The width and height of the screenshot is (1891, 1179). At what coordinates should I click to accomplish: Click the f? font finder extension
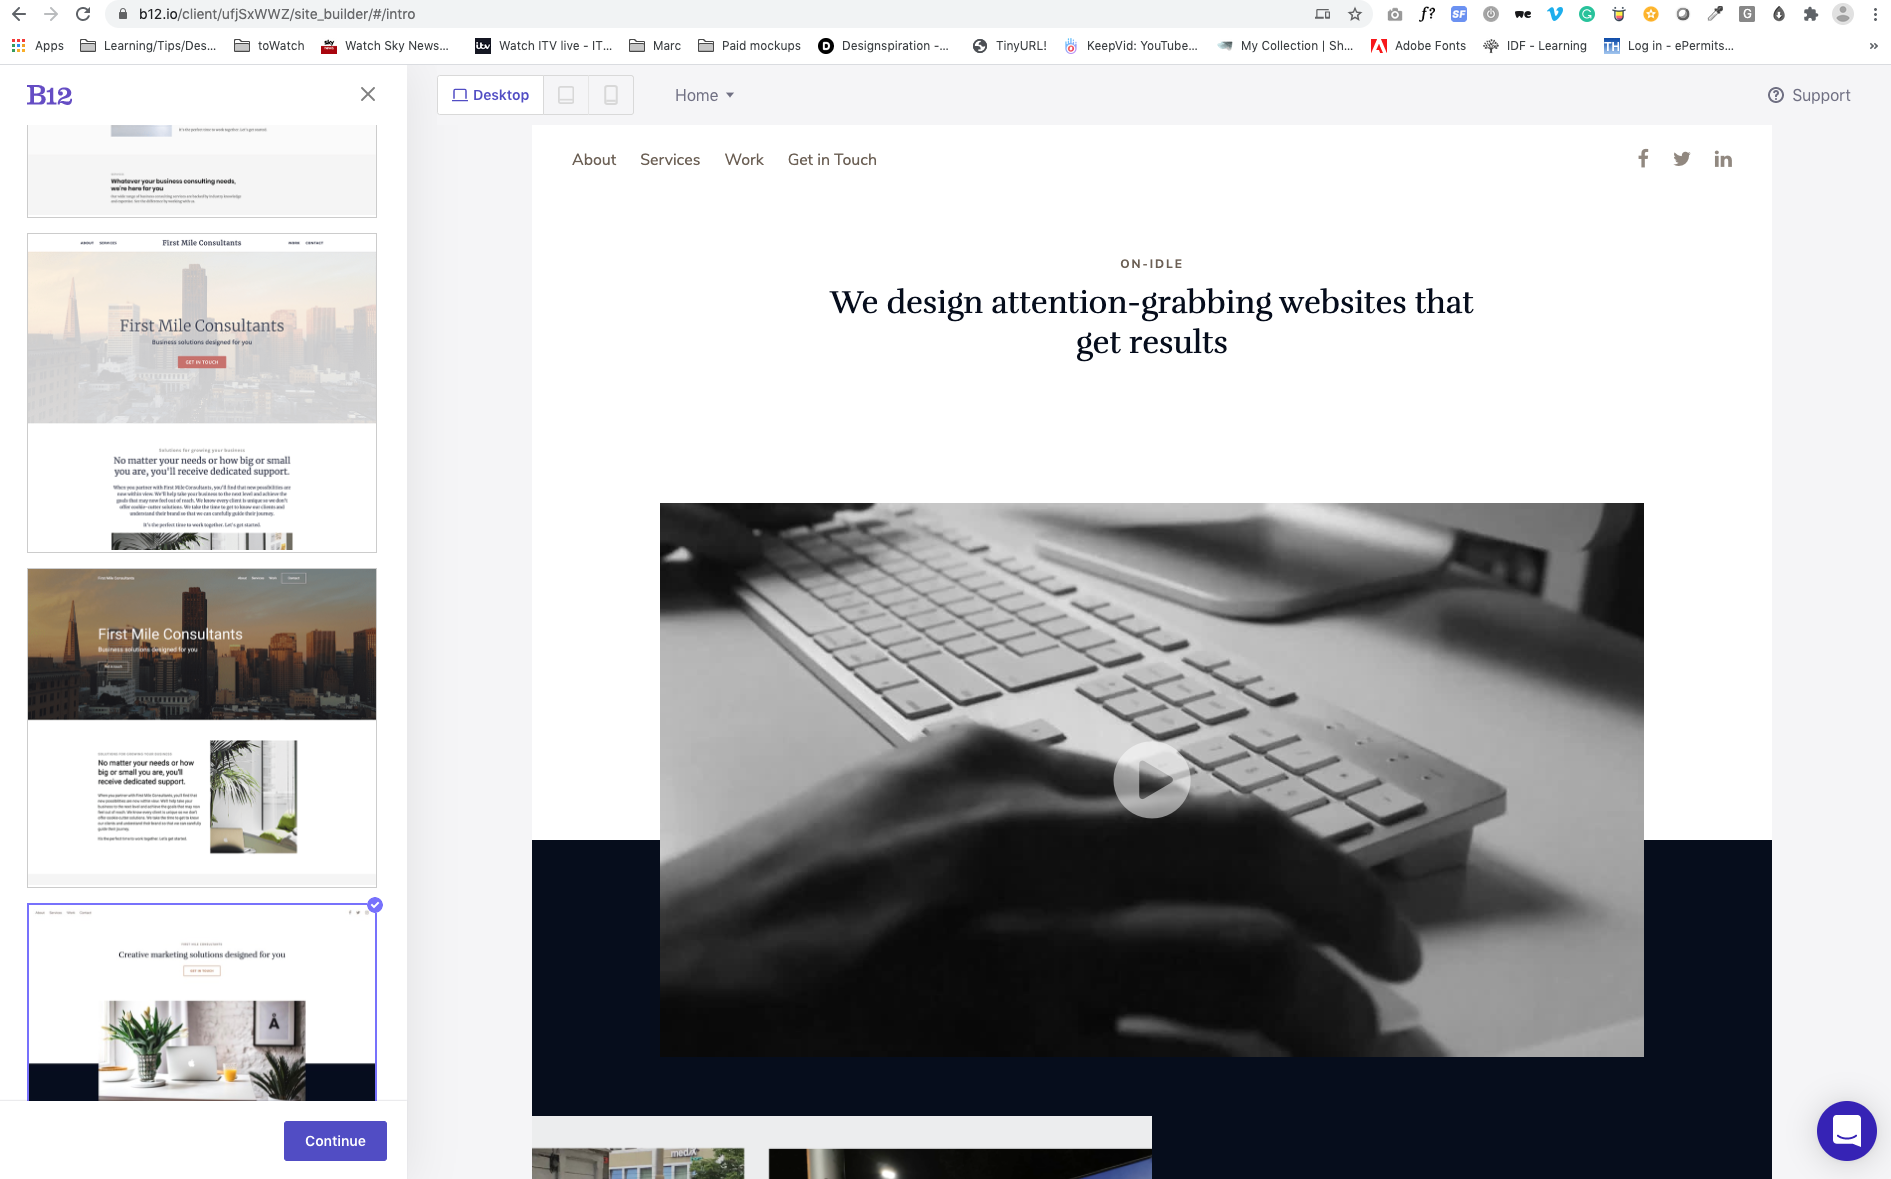(x=1427, y=14)
